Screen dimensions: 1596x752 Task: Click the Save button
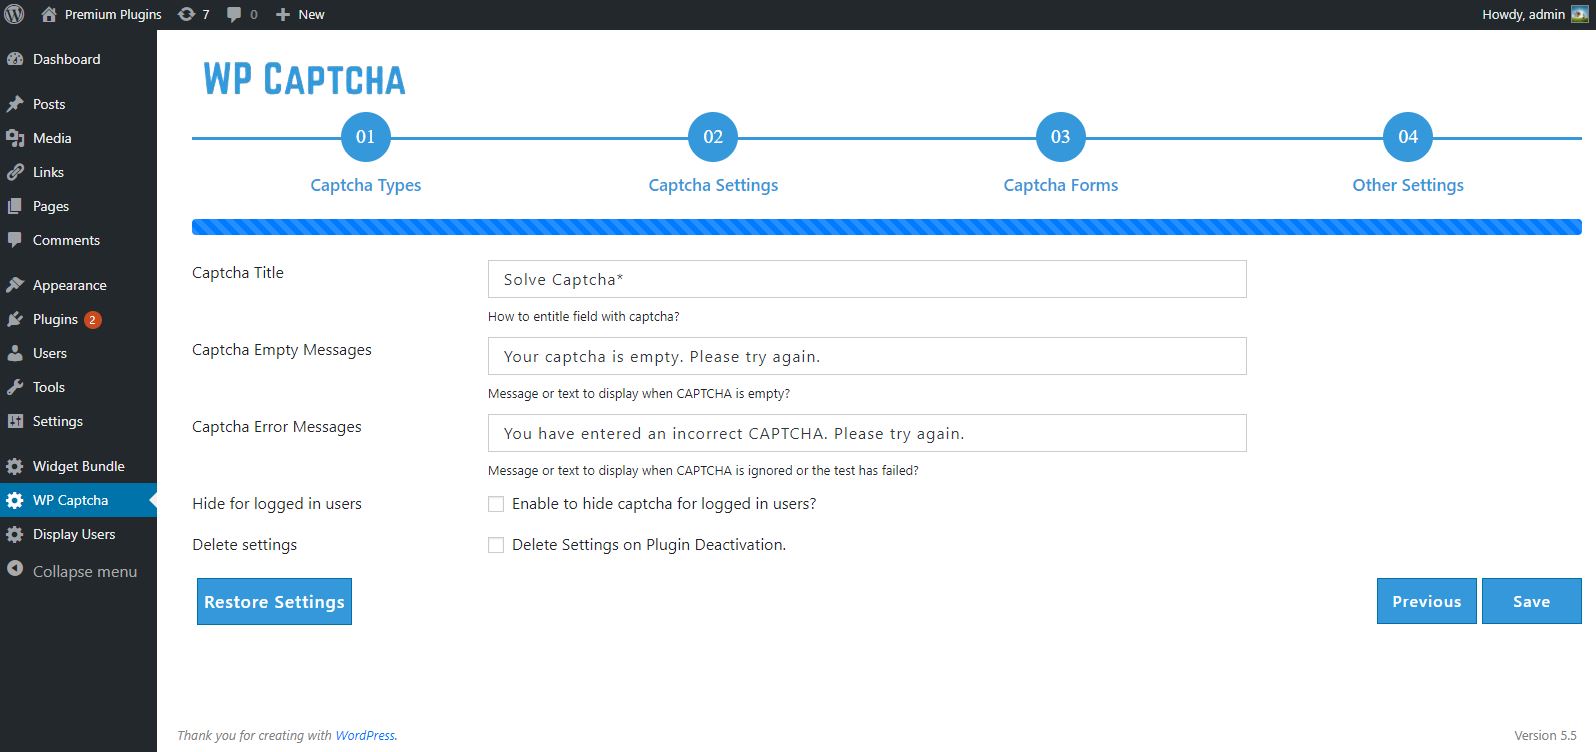coord(1532,601)
